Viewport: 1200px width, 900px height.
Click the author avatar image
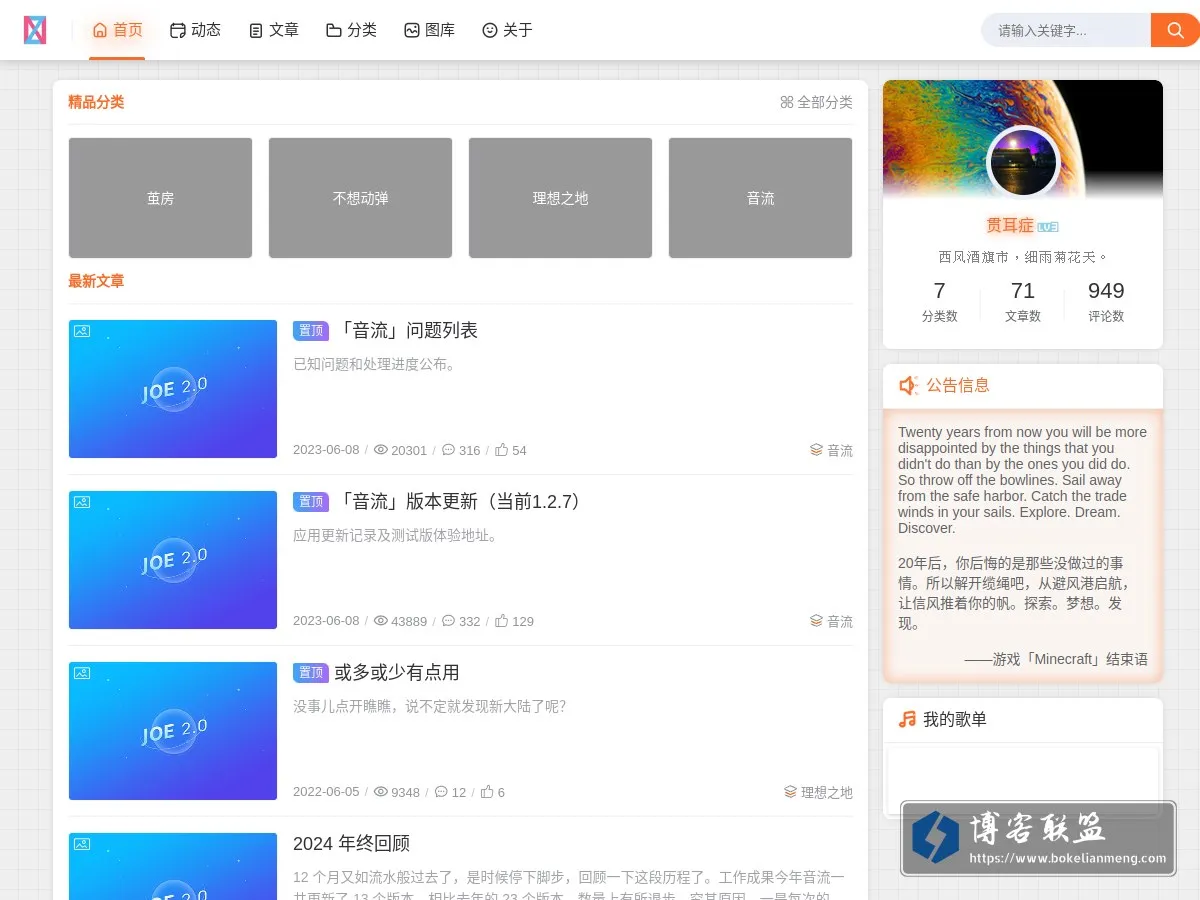pyautogui.click(x=1023, y=163)
